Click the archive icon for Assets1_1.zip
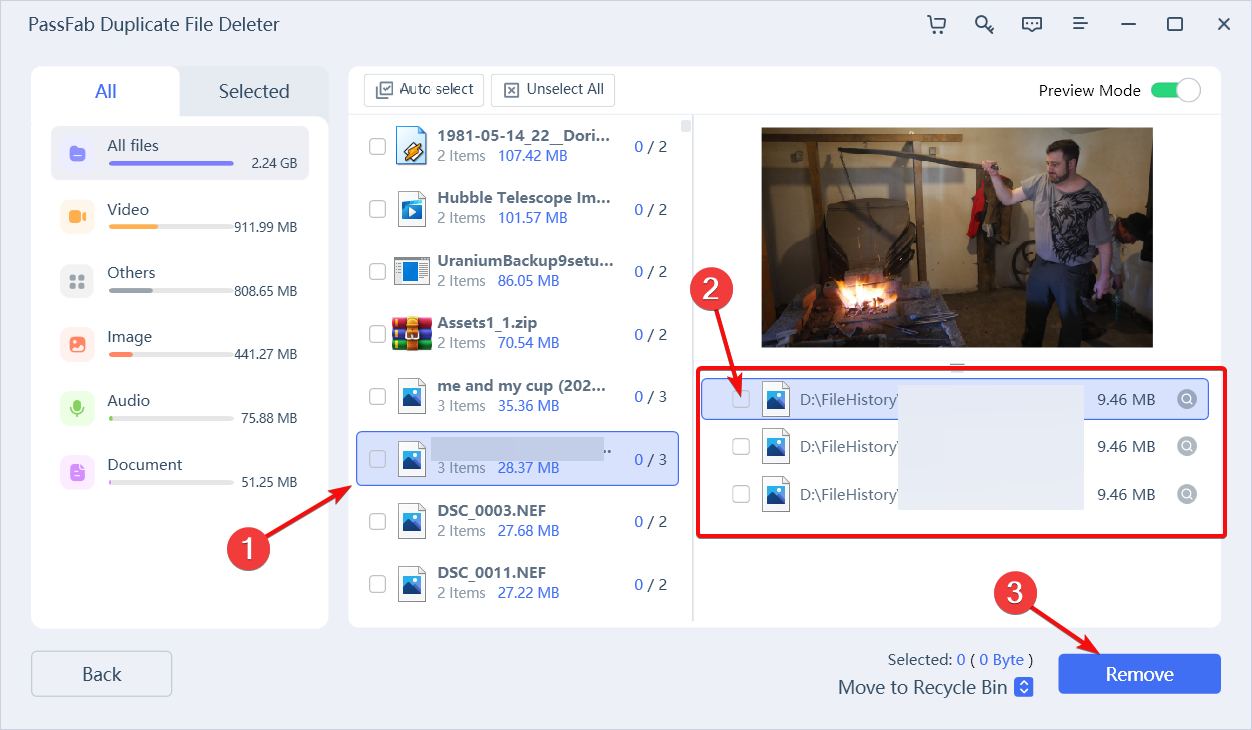The height and width of the screenshot is (730, 1252). (411, 334)
